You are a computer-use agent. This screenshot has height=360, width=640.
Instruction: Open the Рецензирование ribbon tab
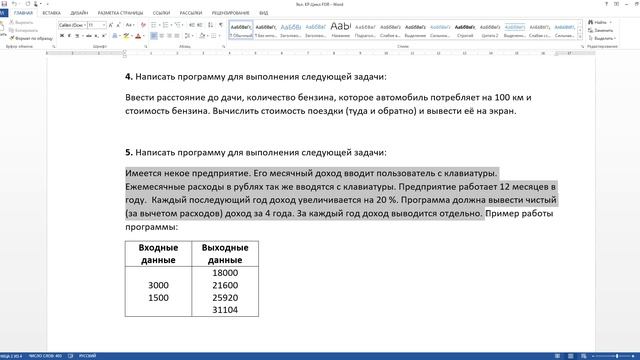(x=230, y=13)
